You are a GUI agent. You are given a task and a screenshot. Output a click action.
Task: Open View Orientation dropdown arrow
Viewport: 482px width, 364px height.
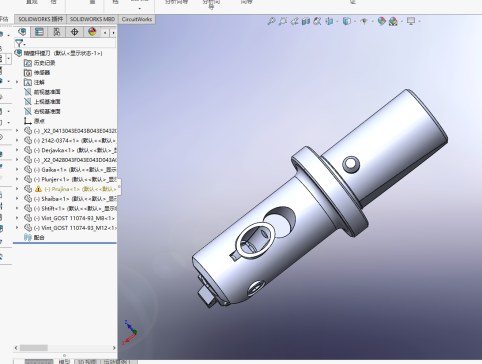[x=337, y=22]
